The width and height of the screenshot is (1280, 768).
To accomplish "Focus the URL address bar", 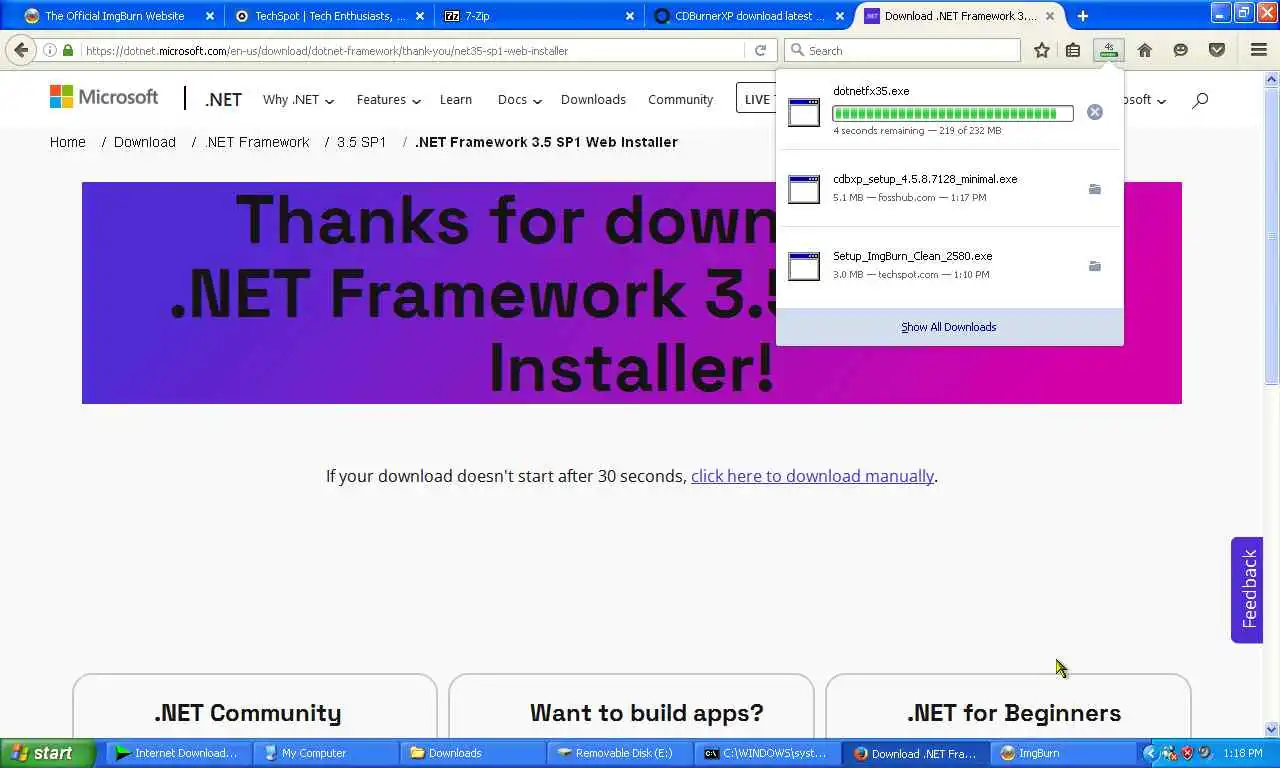I will point(414,50).
